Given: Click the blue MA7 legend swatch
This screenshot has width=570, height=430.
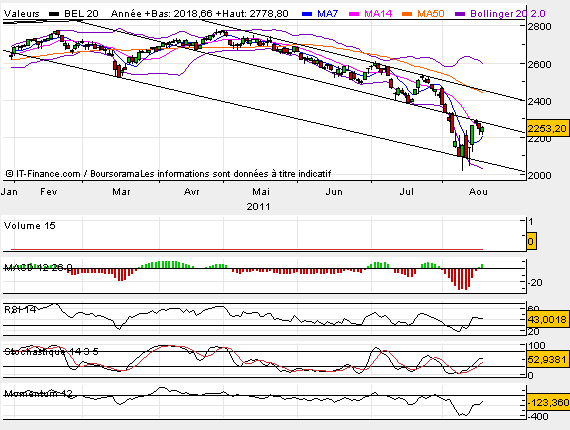Looking at the screenshot, I should (307, 14).
